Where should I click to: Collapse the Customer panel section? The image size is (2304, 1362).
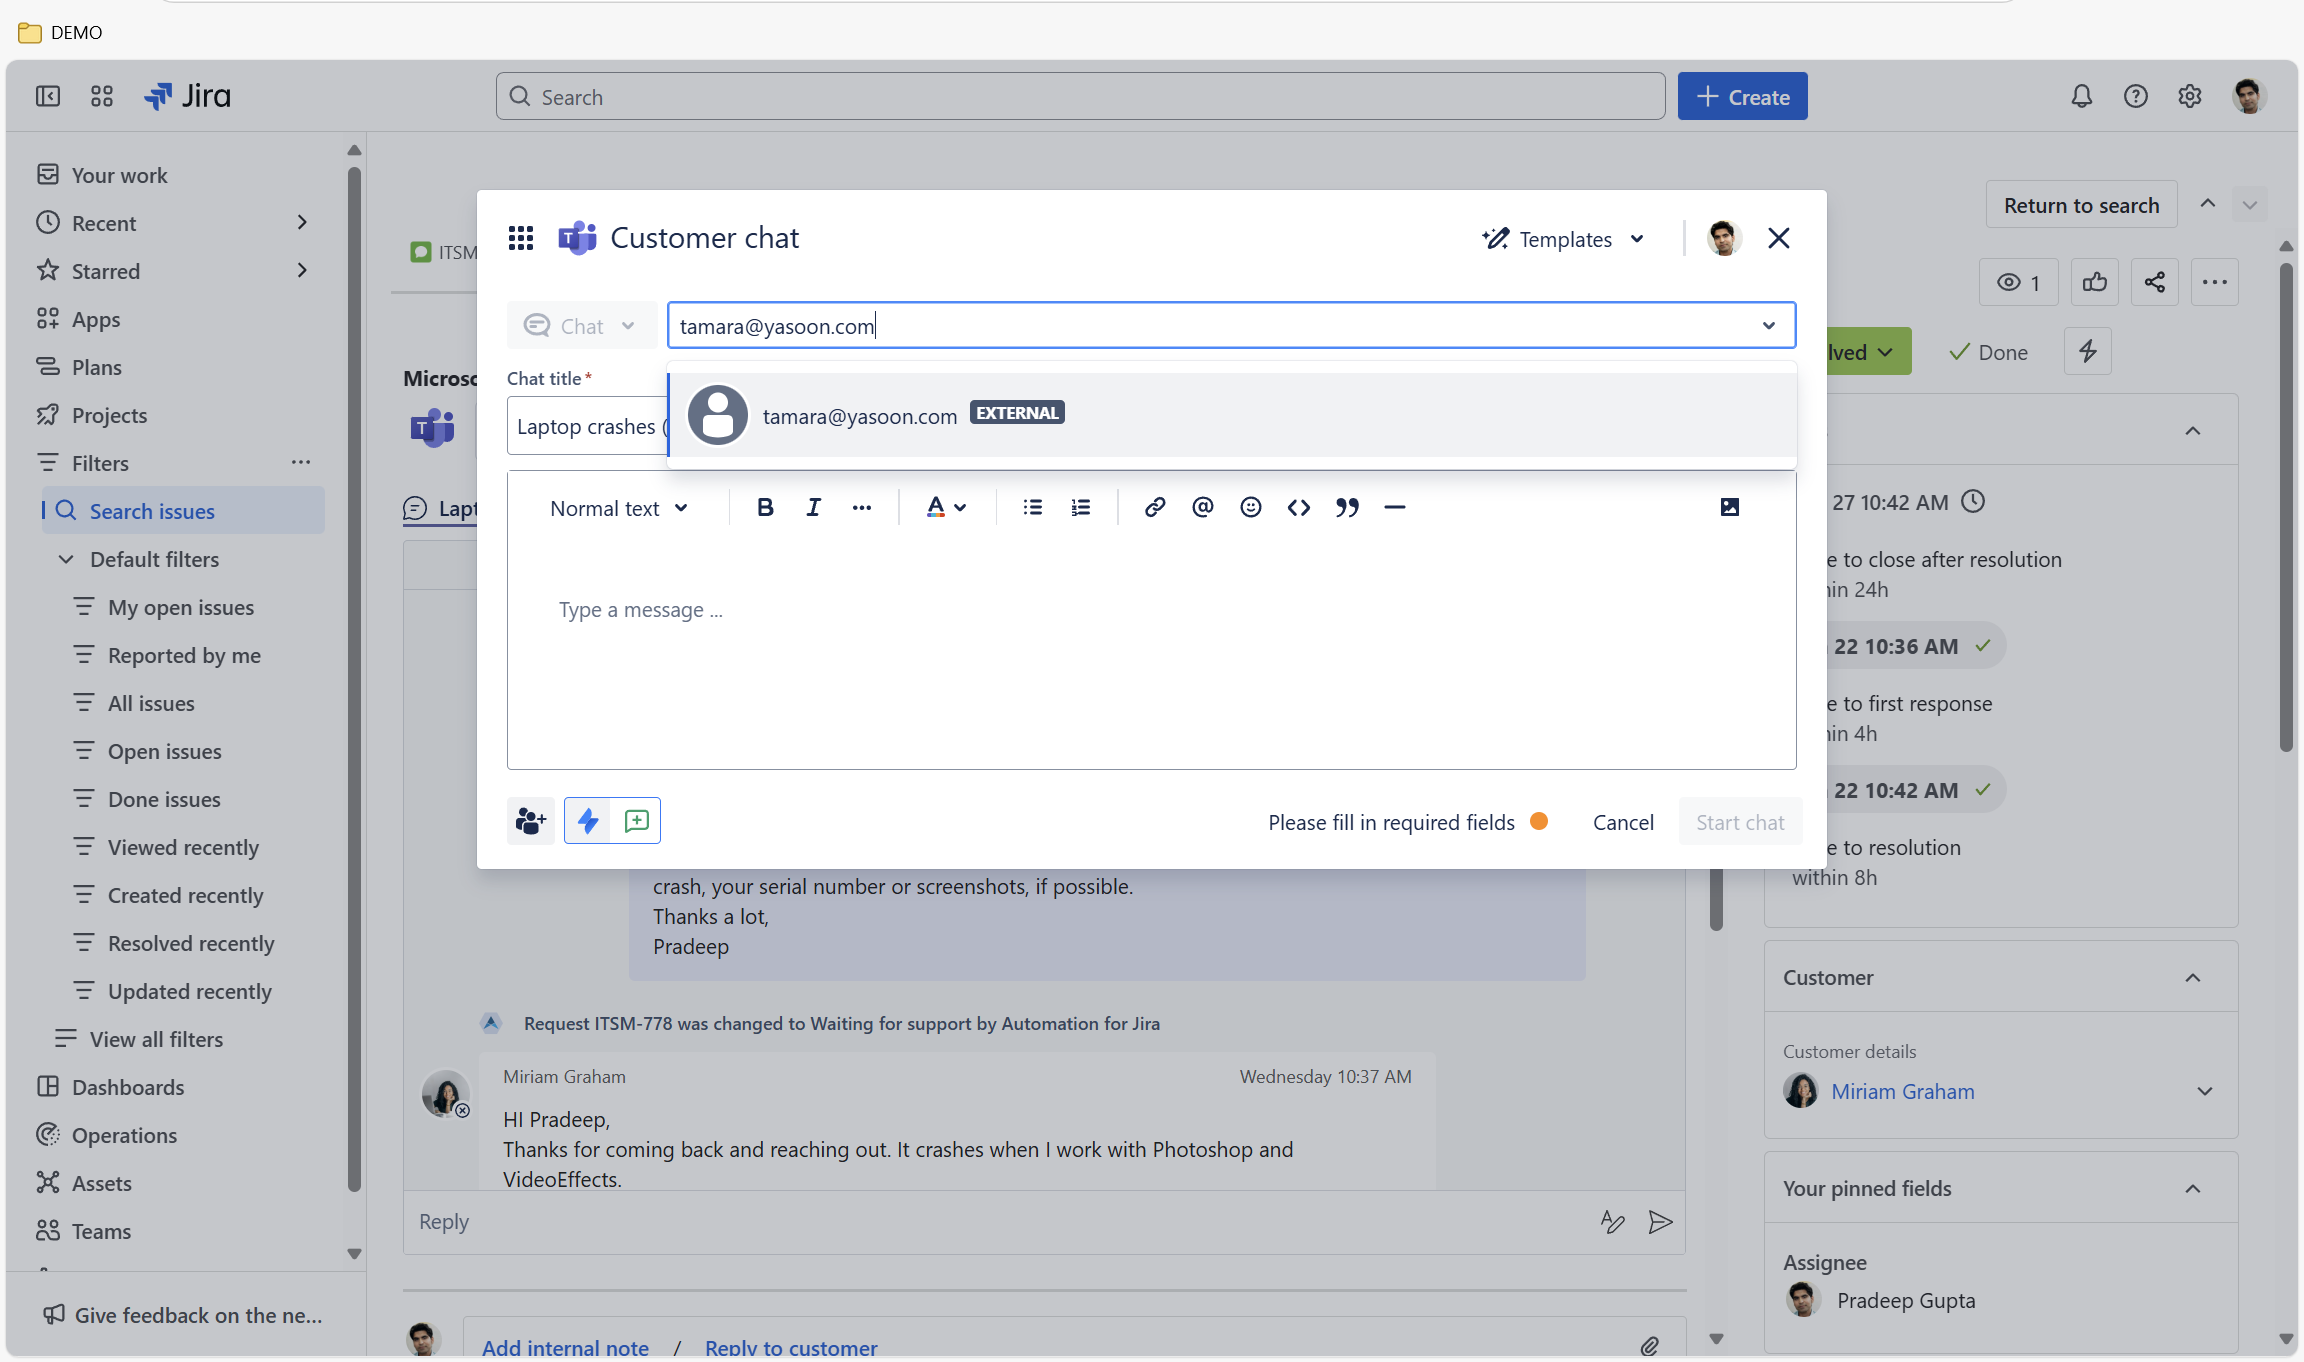2193,978
